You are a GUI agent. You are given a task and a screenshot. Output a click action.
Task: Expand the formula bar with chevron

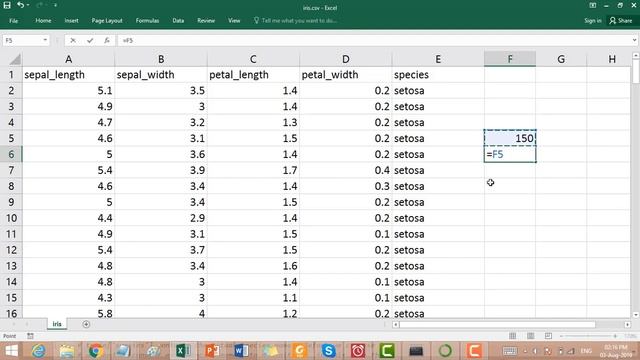tap(634, 40)
